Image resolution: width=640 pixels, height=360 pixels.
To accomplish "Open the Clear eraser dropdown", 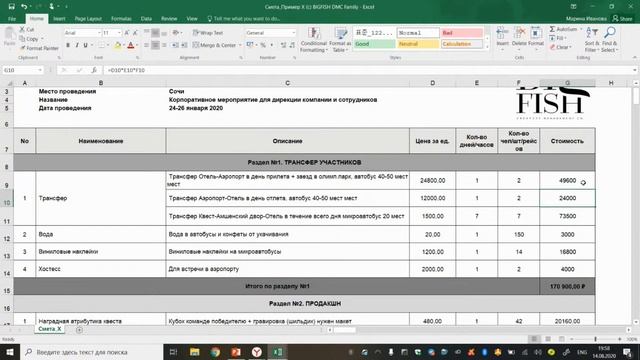I will point(560,47).
